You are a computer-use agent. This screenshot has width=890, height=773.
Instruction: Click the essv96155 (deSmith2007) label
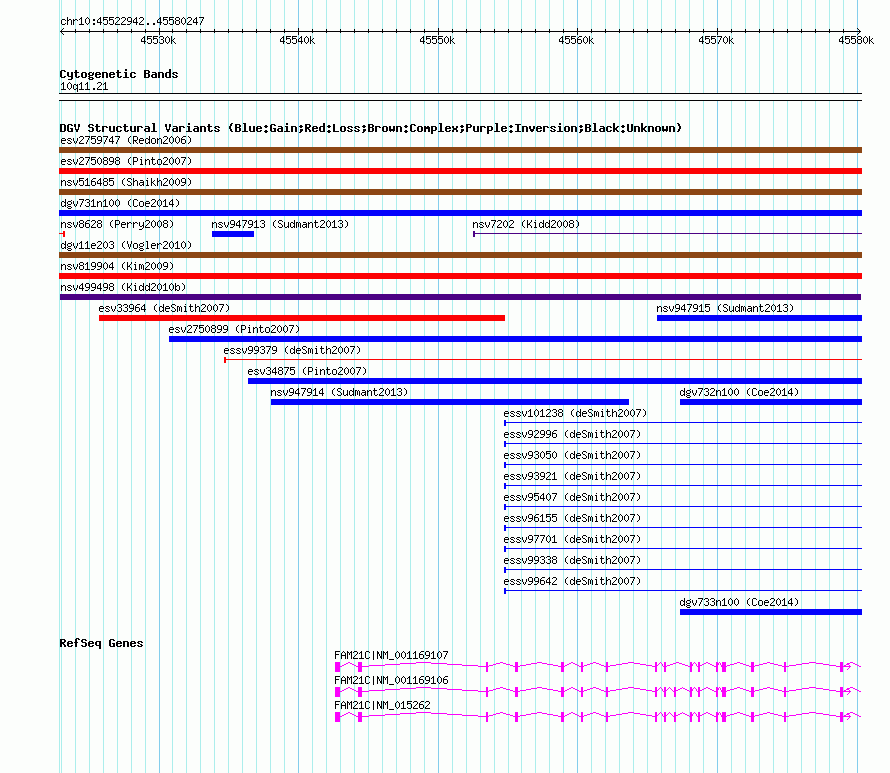(572, 518)
